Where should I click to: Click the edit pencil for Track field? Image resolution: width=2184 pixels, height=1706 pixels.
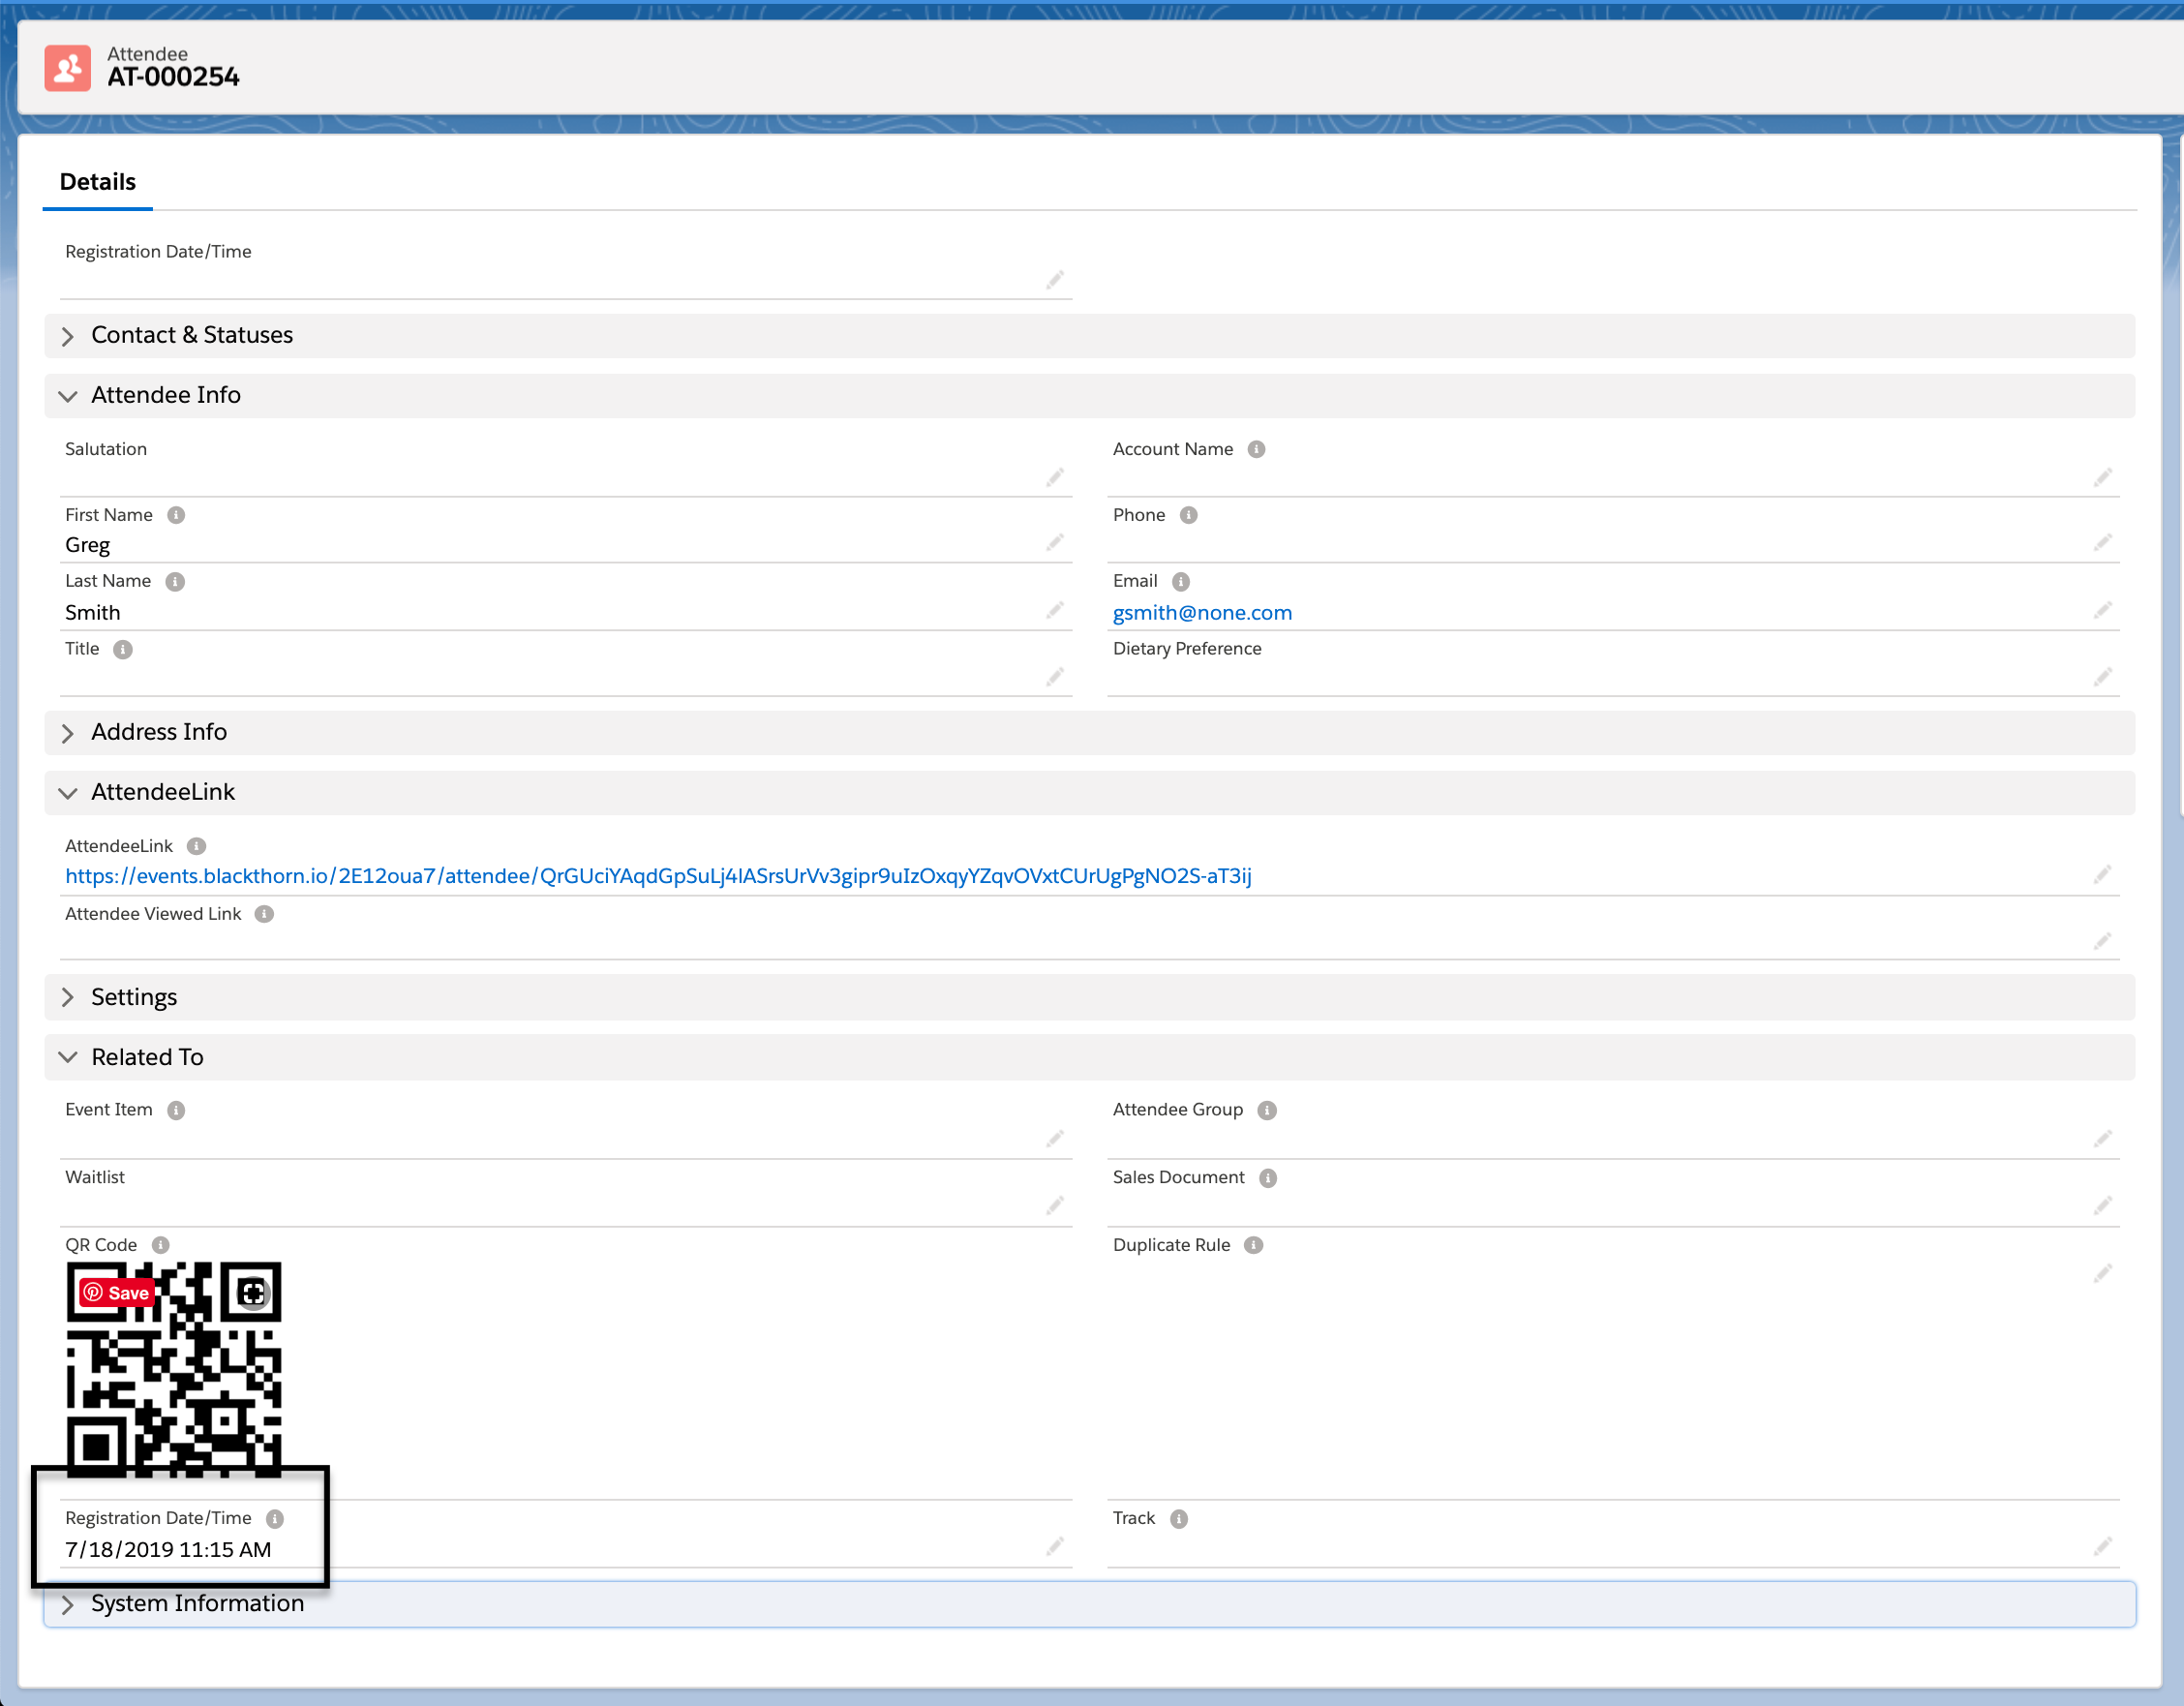[2102, 1547]
